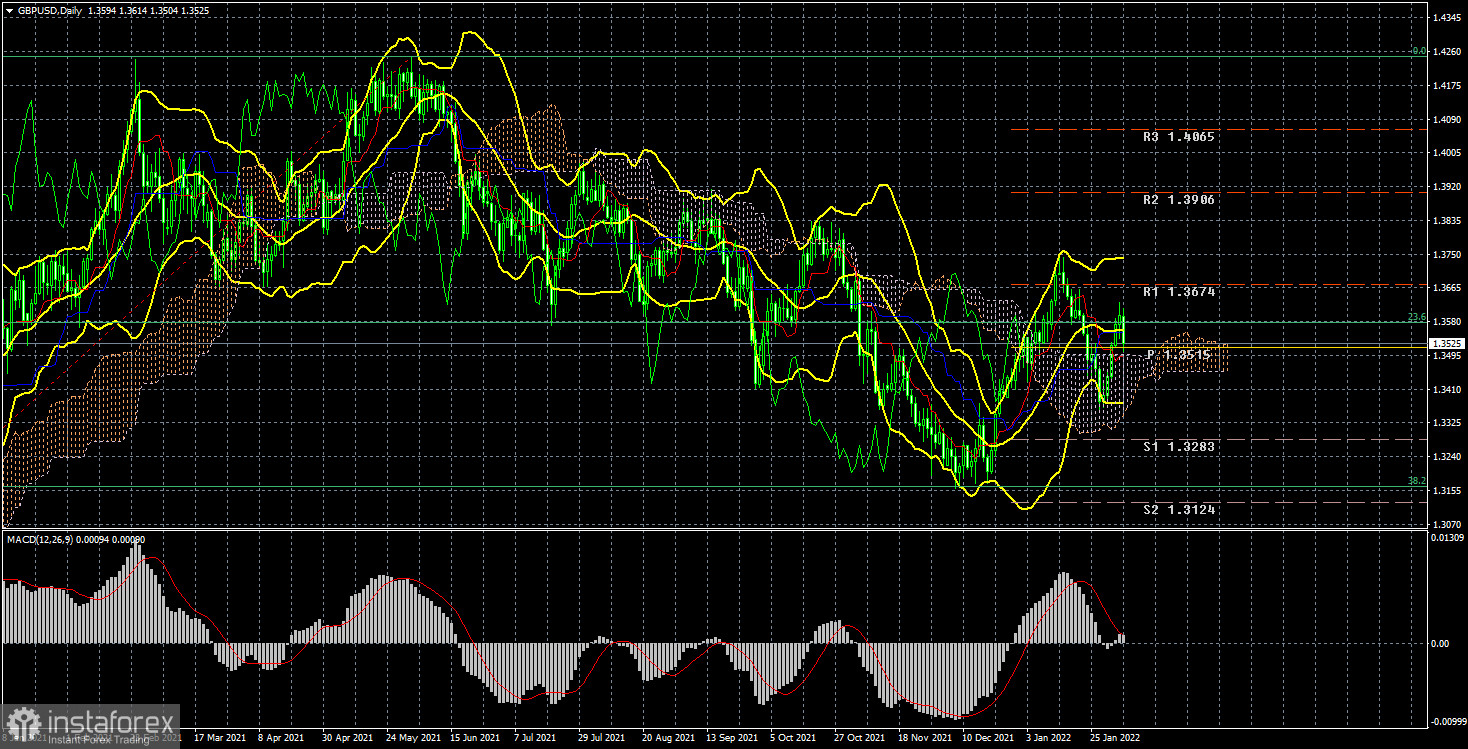Viewport: 1468px width, 749px height.
Task: Click the P 1.3515 pivot label
Action: pyautogui.click(x=1179, y=355)
